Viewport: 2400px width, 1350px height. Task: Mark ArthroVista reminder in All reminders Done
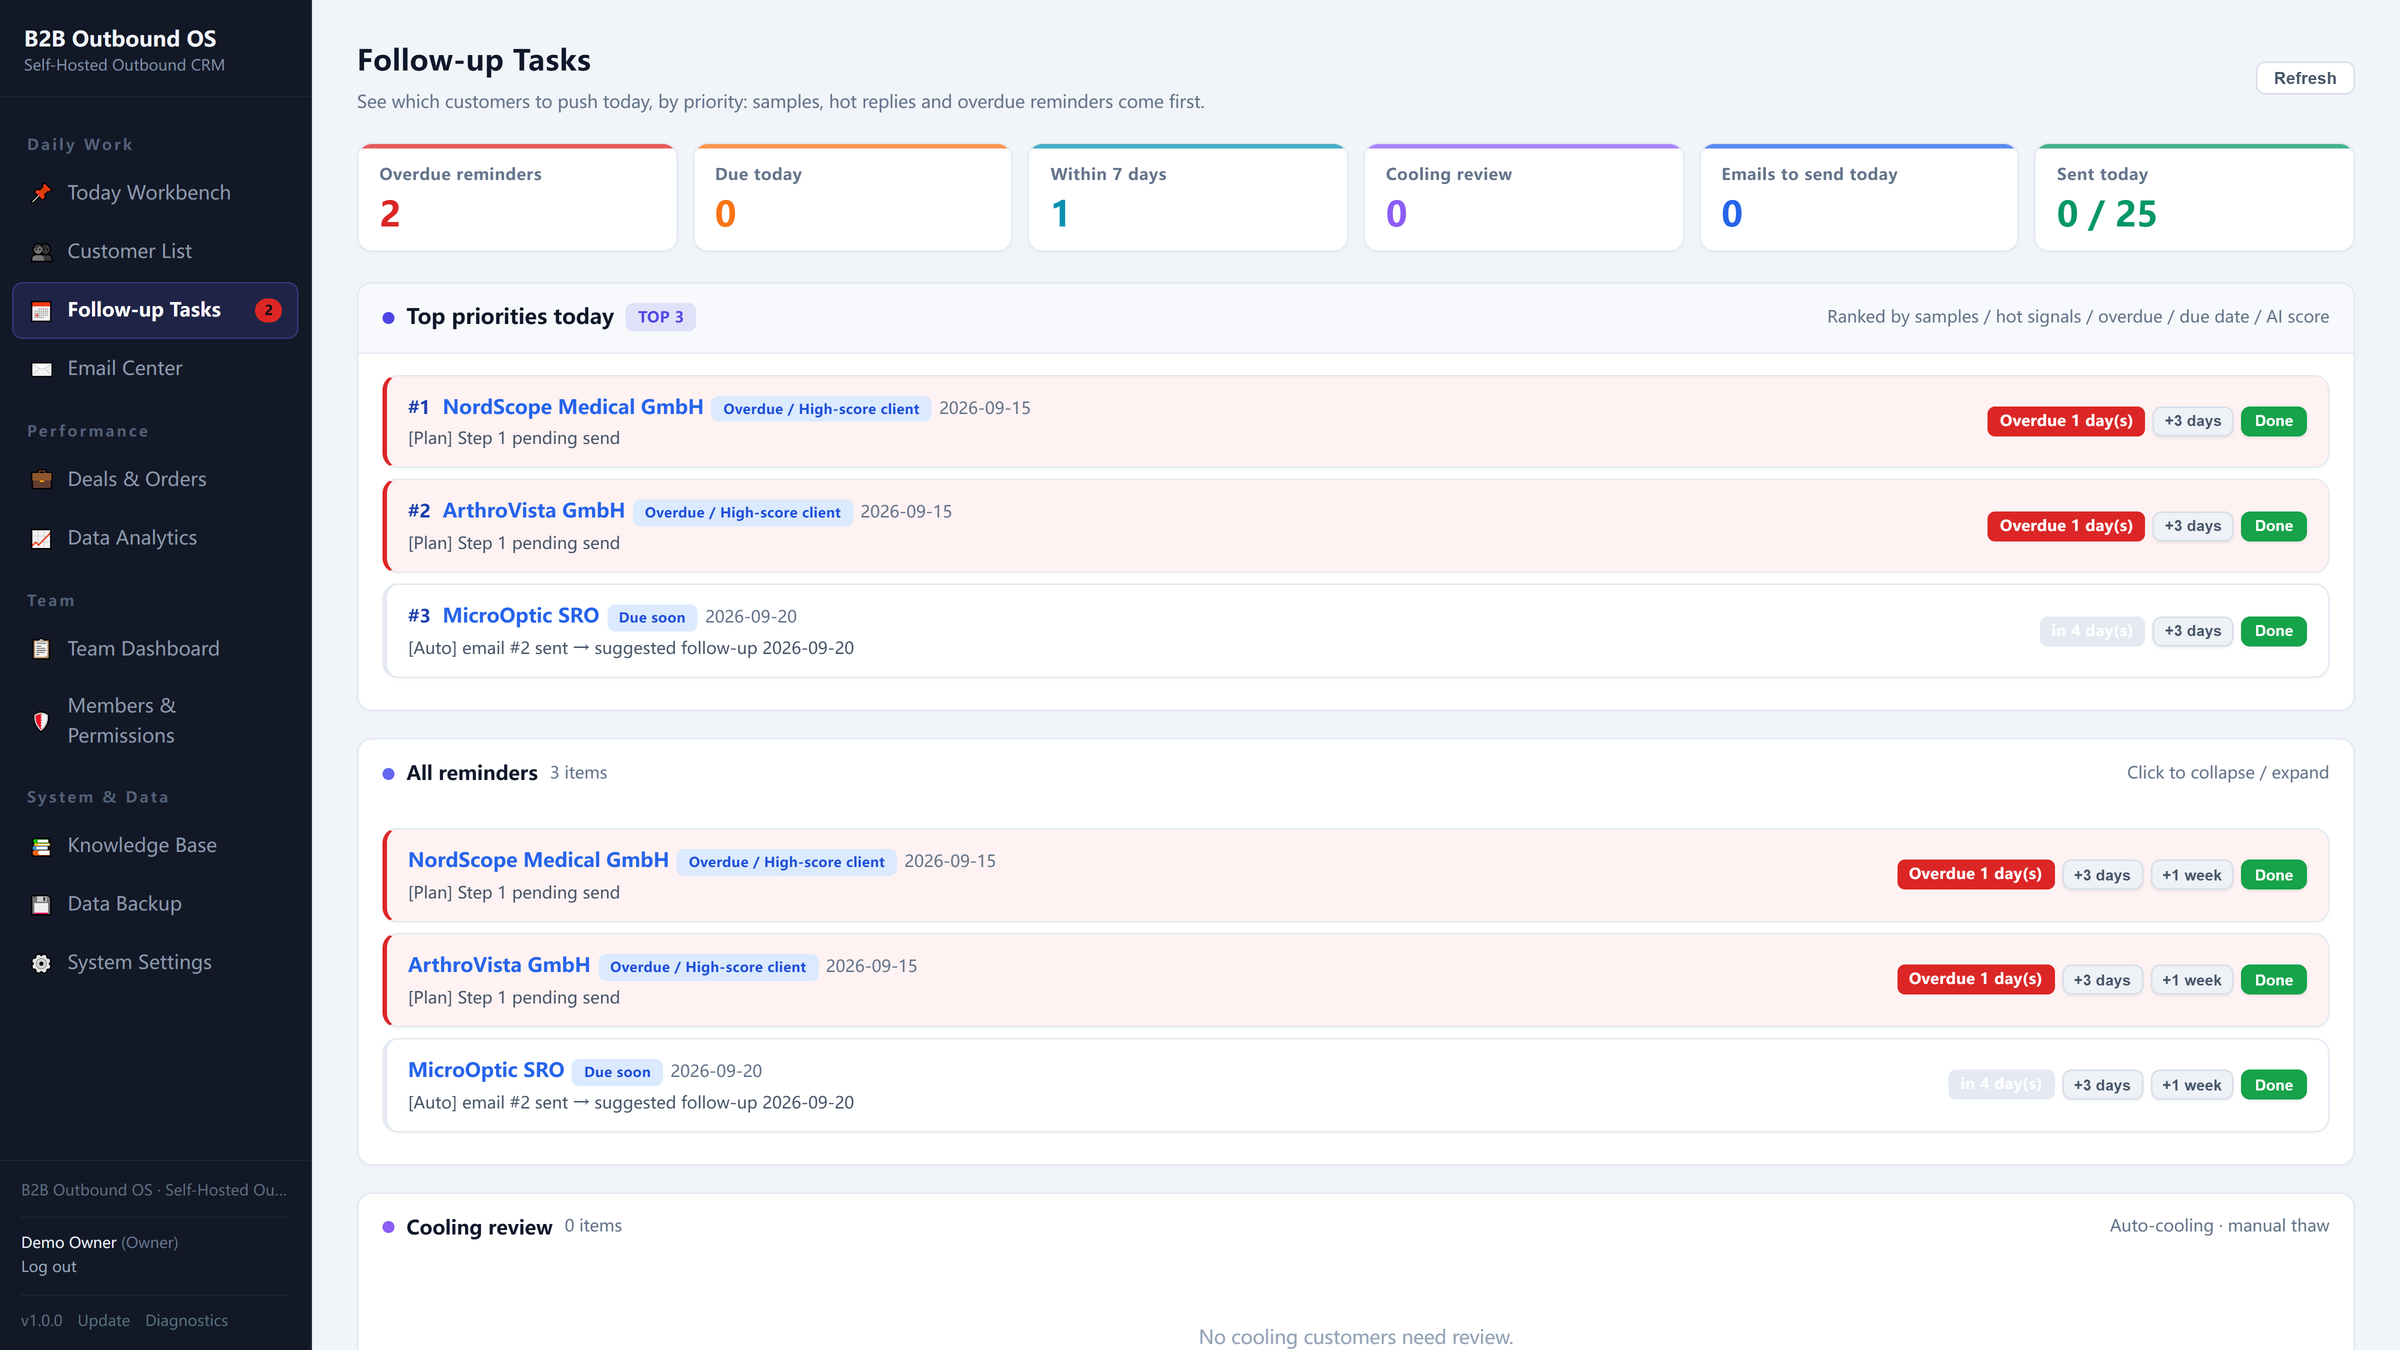(2273, 980)
